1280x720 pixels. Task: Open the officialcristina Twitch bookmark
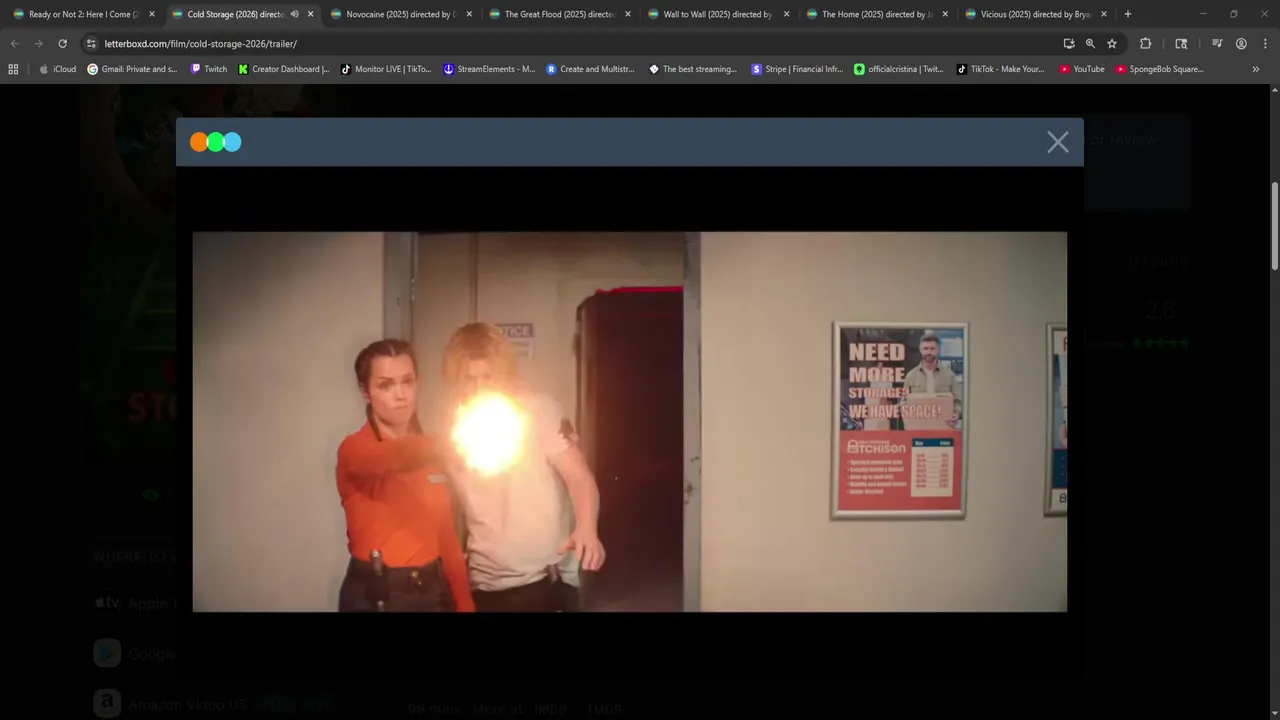tap(898, 69)
